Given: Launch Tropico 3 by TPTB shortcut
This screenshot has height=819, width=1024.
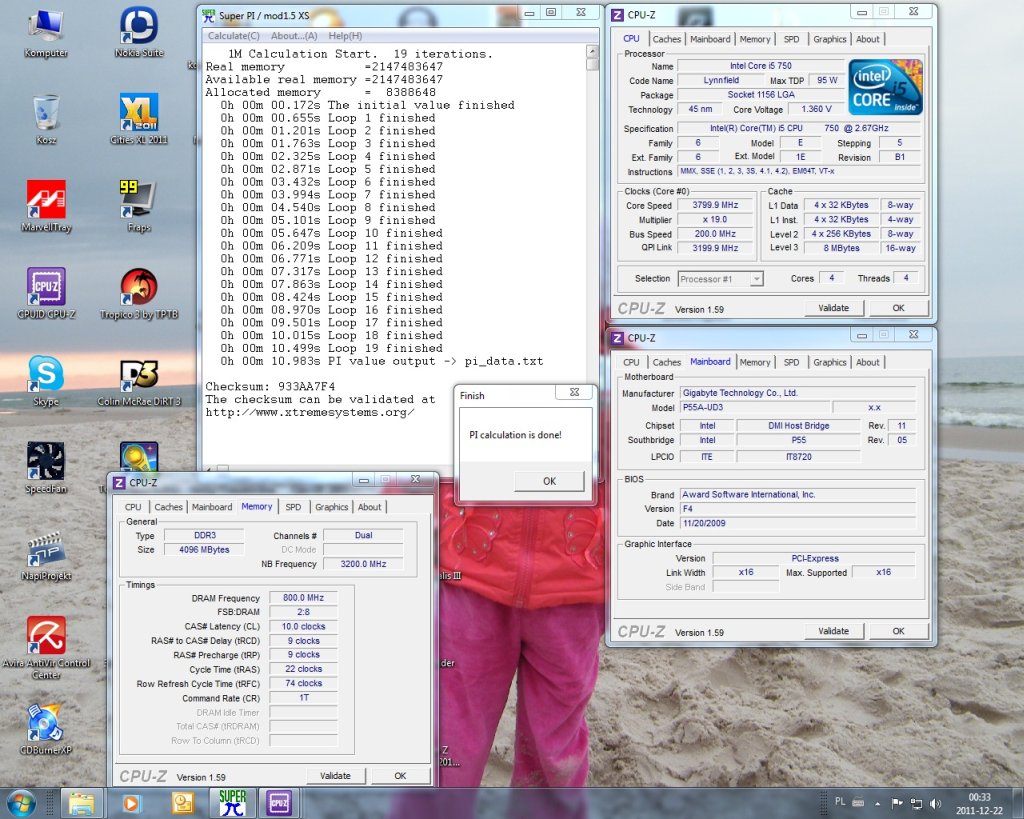Looking at the screenshot, I should point(138,294).
